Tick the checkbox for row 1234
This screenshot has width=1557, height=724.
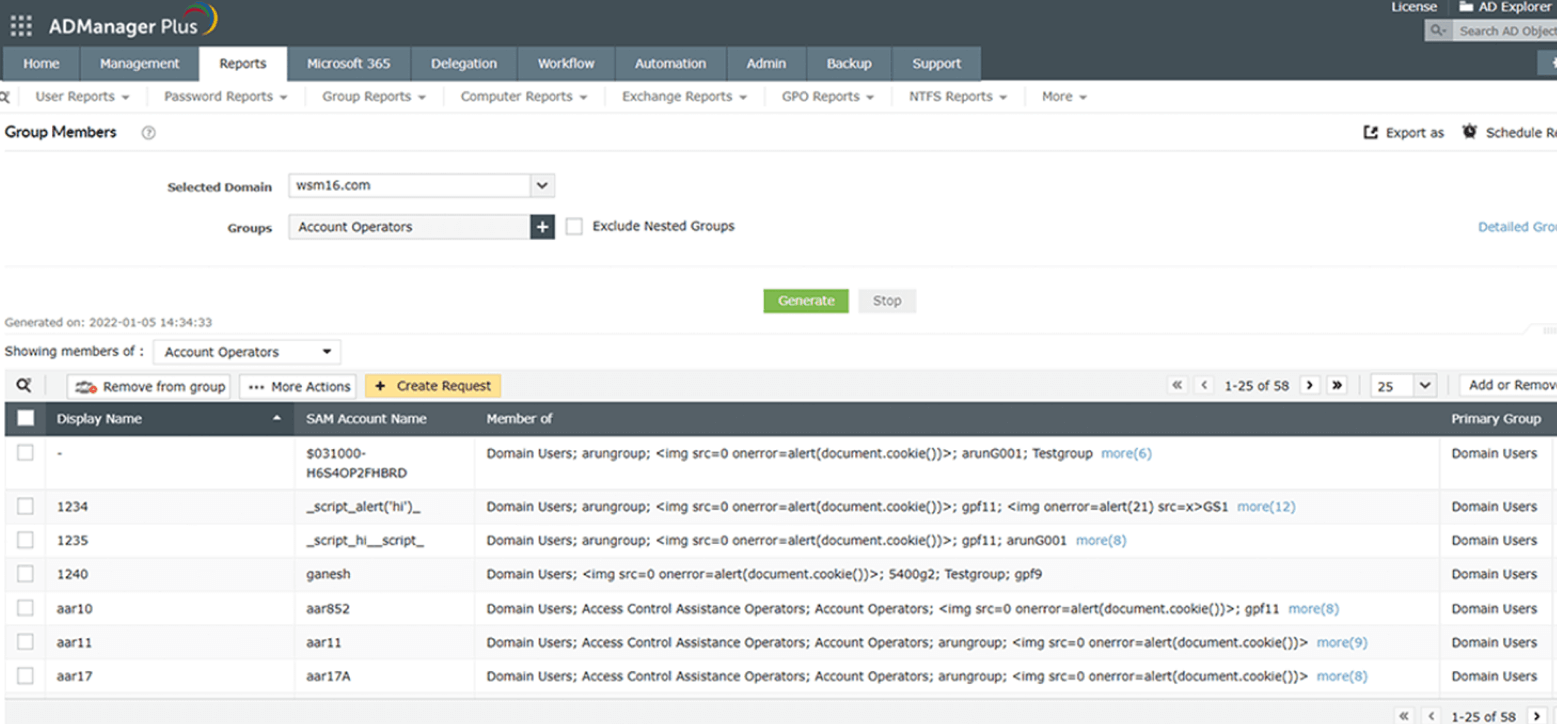(25, 506)
